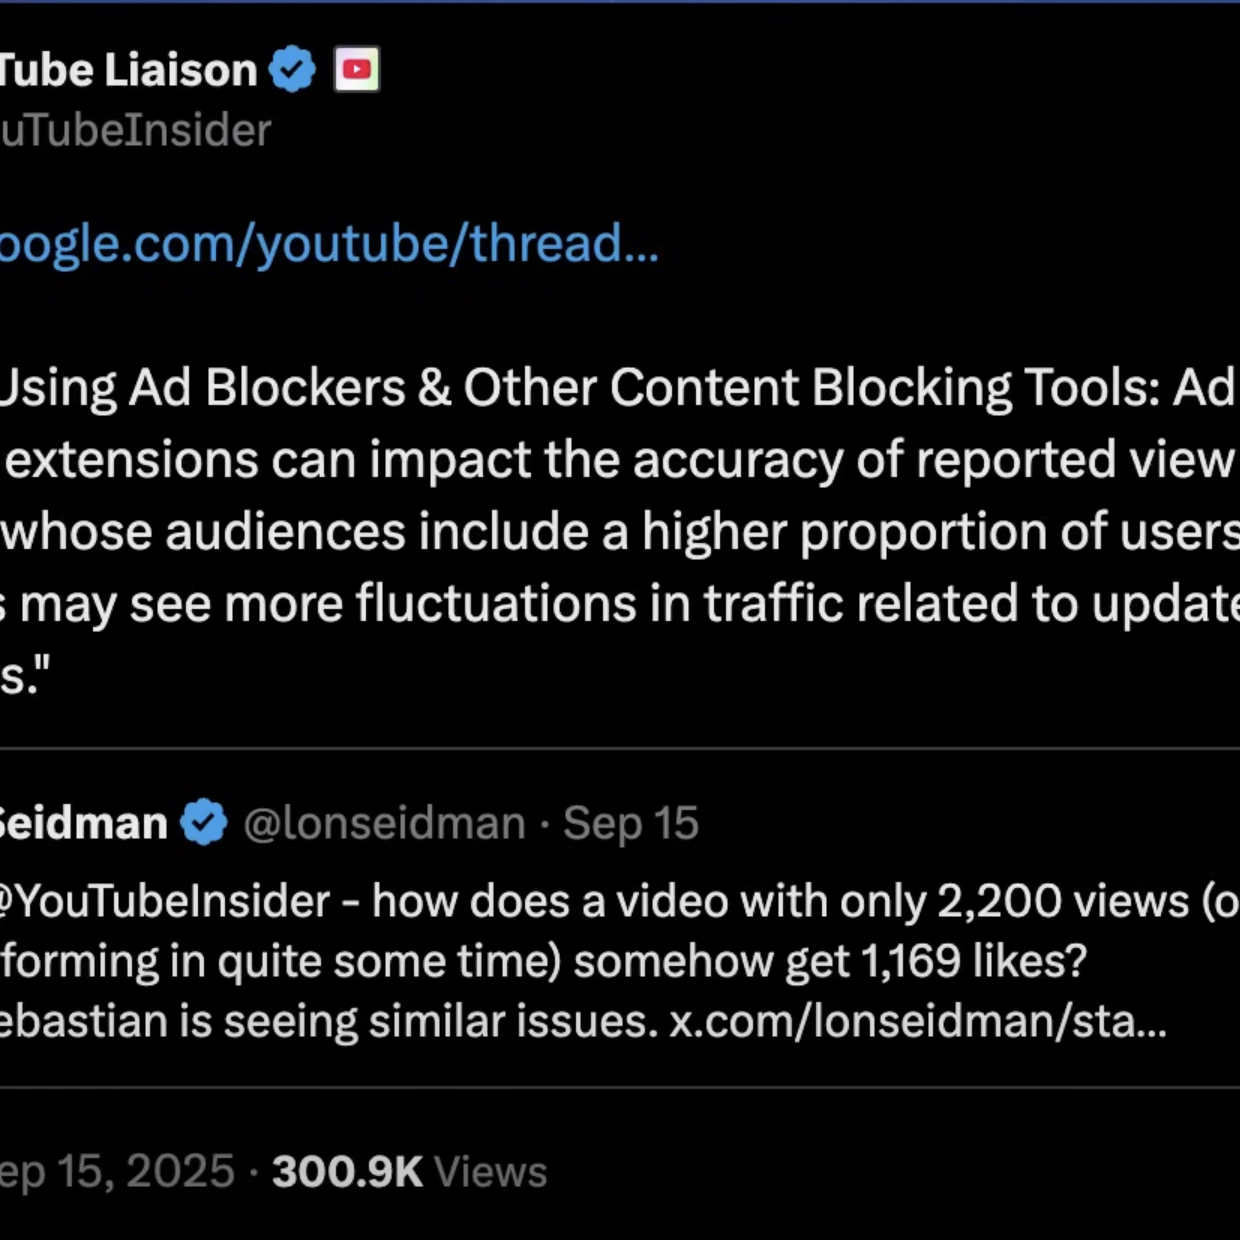Image resolution: width=1240 pixels, height=1240 pixels.
Task: Click the Sep 15 date on quoted post
Action: 631,824
